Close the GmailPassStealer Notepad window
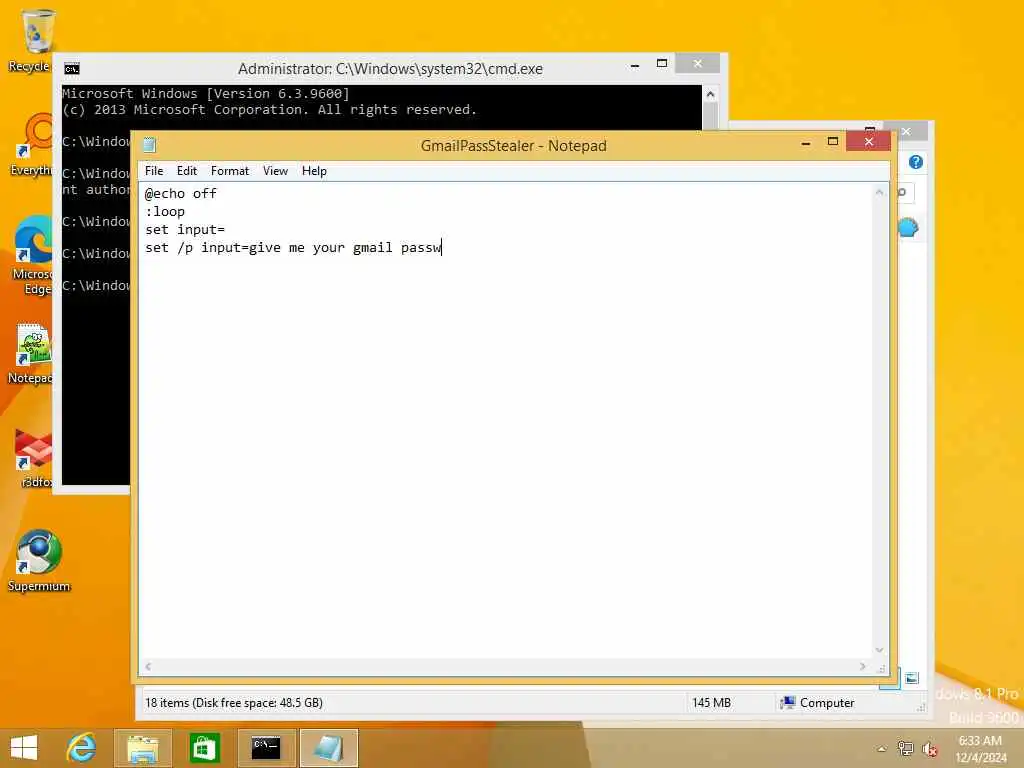1024x768 pixels. point(869,141)
